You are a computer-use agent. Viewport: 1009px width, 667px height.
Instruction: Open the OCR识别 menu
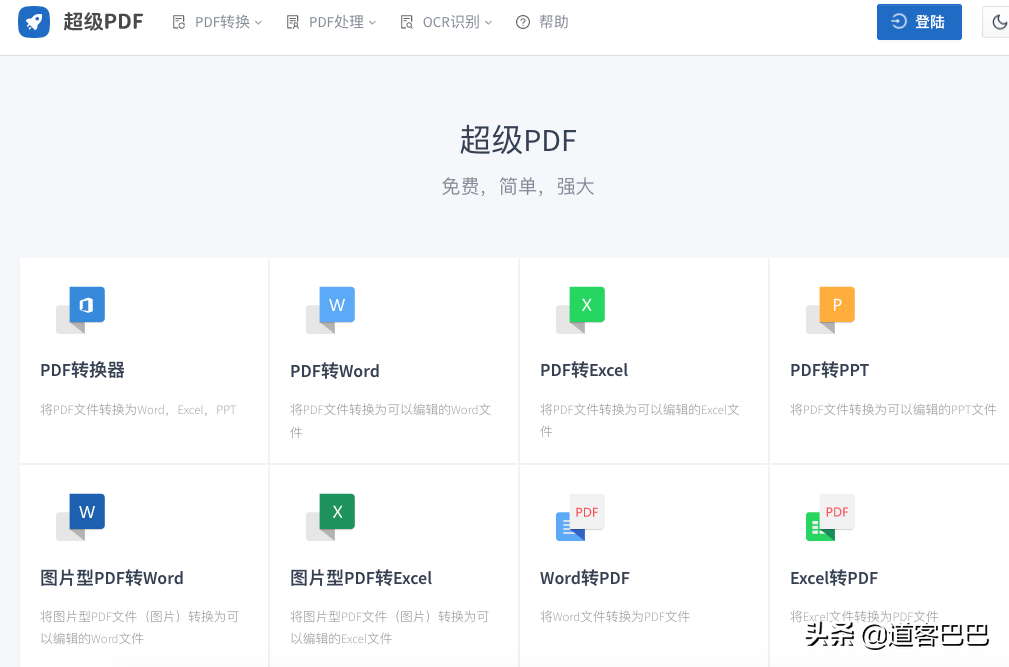click(446, 23)
